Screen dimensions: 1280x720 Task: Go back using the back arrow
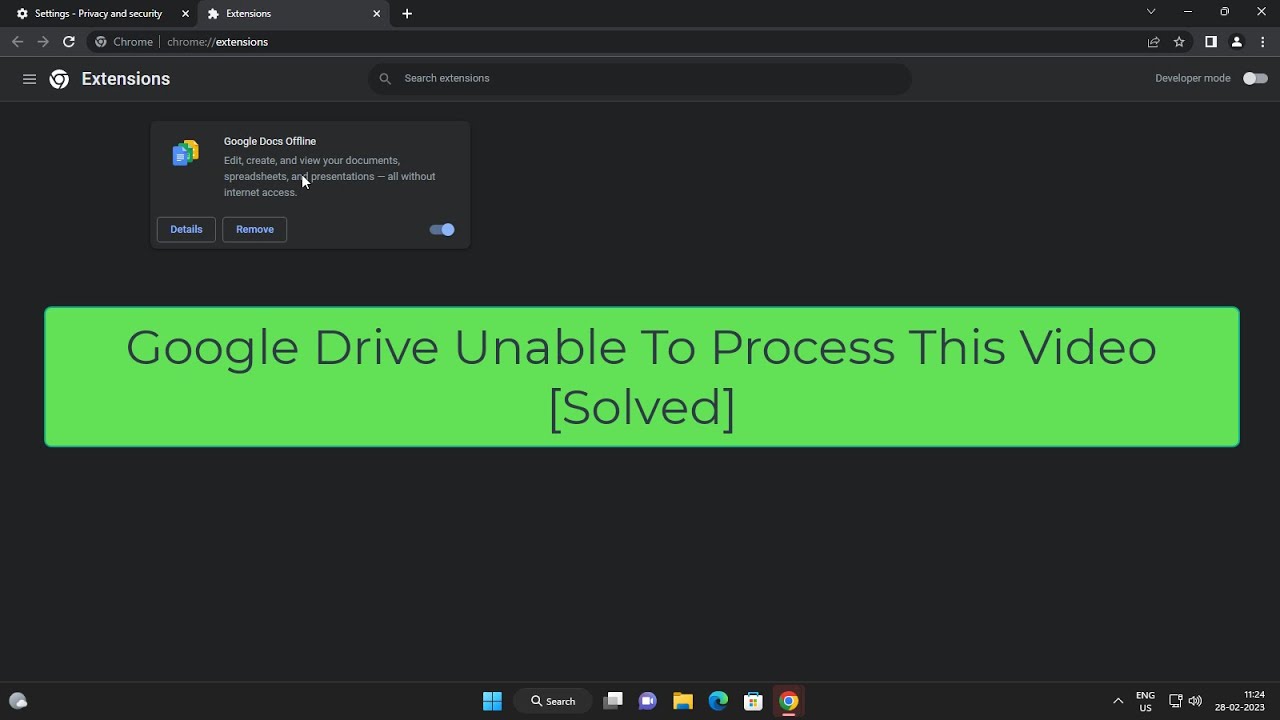click(x=17, y=42)
